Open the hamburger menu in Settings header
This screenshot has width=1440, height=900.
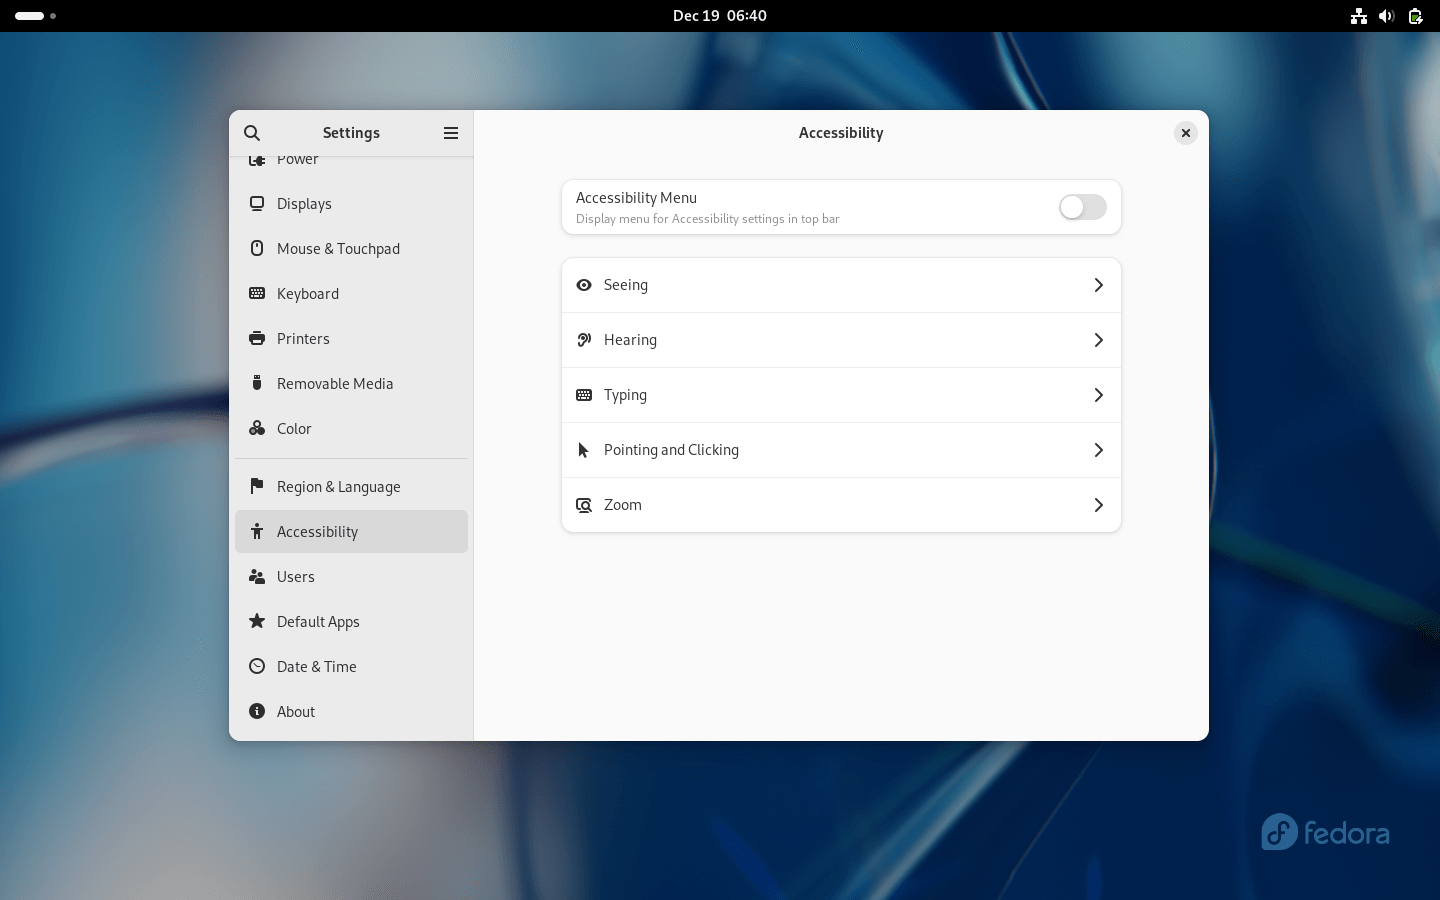click(451, 133)
